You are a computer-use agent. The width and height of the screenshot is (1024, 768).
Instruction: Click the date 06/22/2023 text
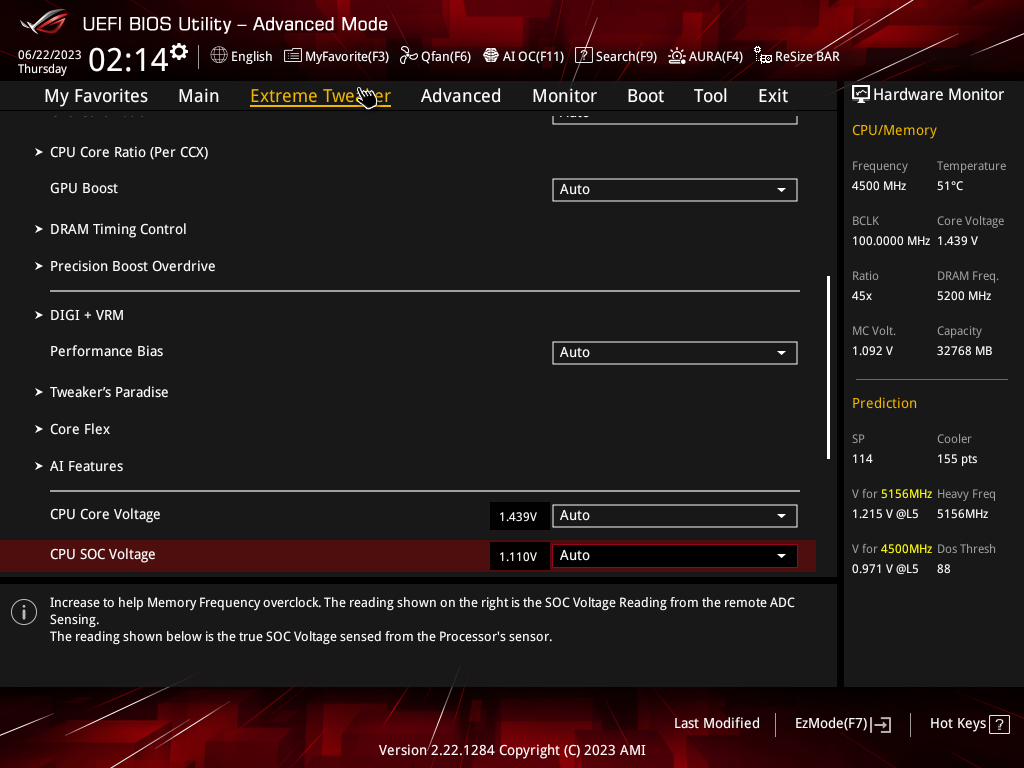pyautogui.click(x=50, y=55)
